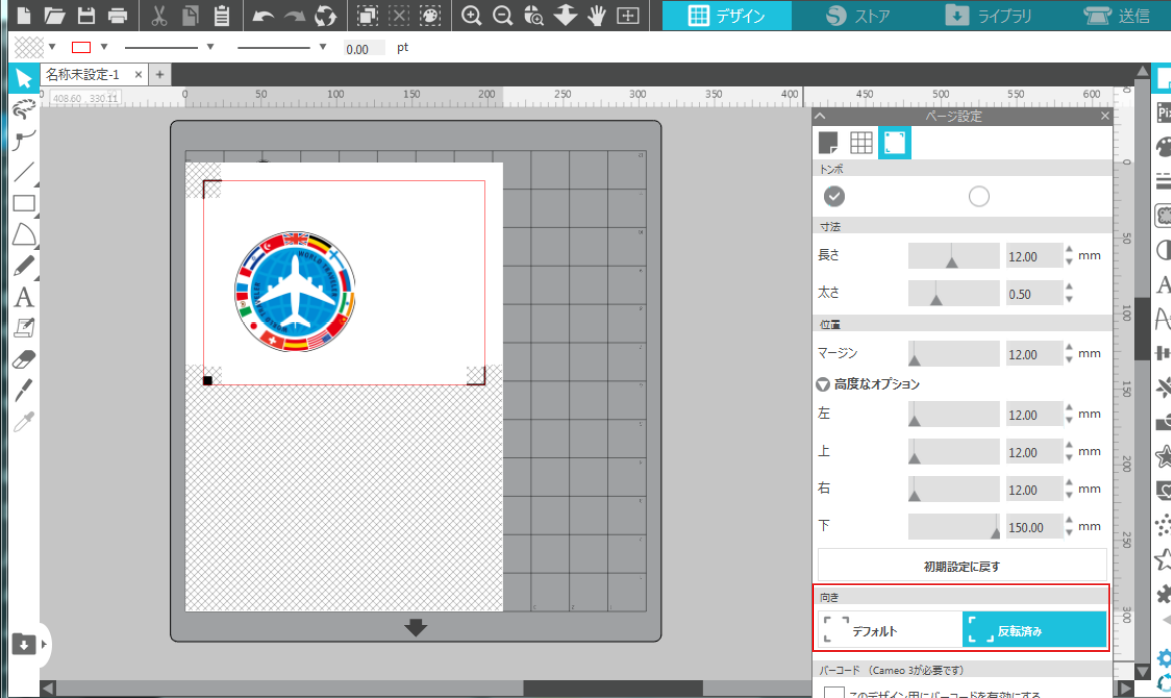This screenshot has width=1171, height=698.
Task: Enable registration marks checked radio
Action: click(834, 196)
